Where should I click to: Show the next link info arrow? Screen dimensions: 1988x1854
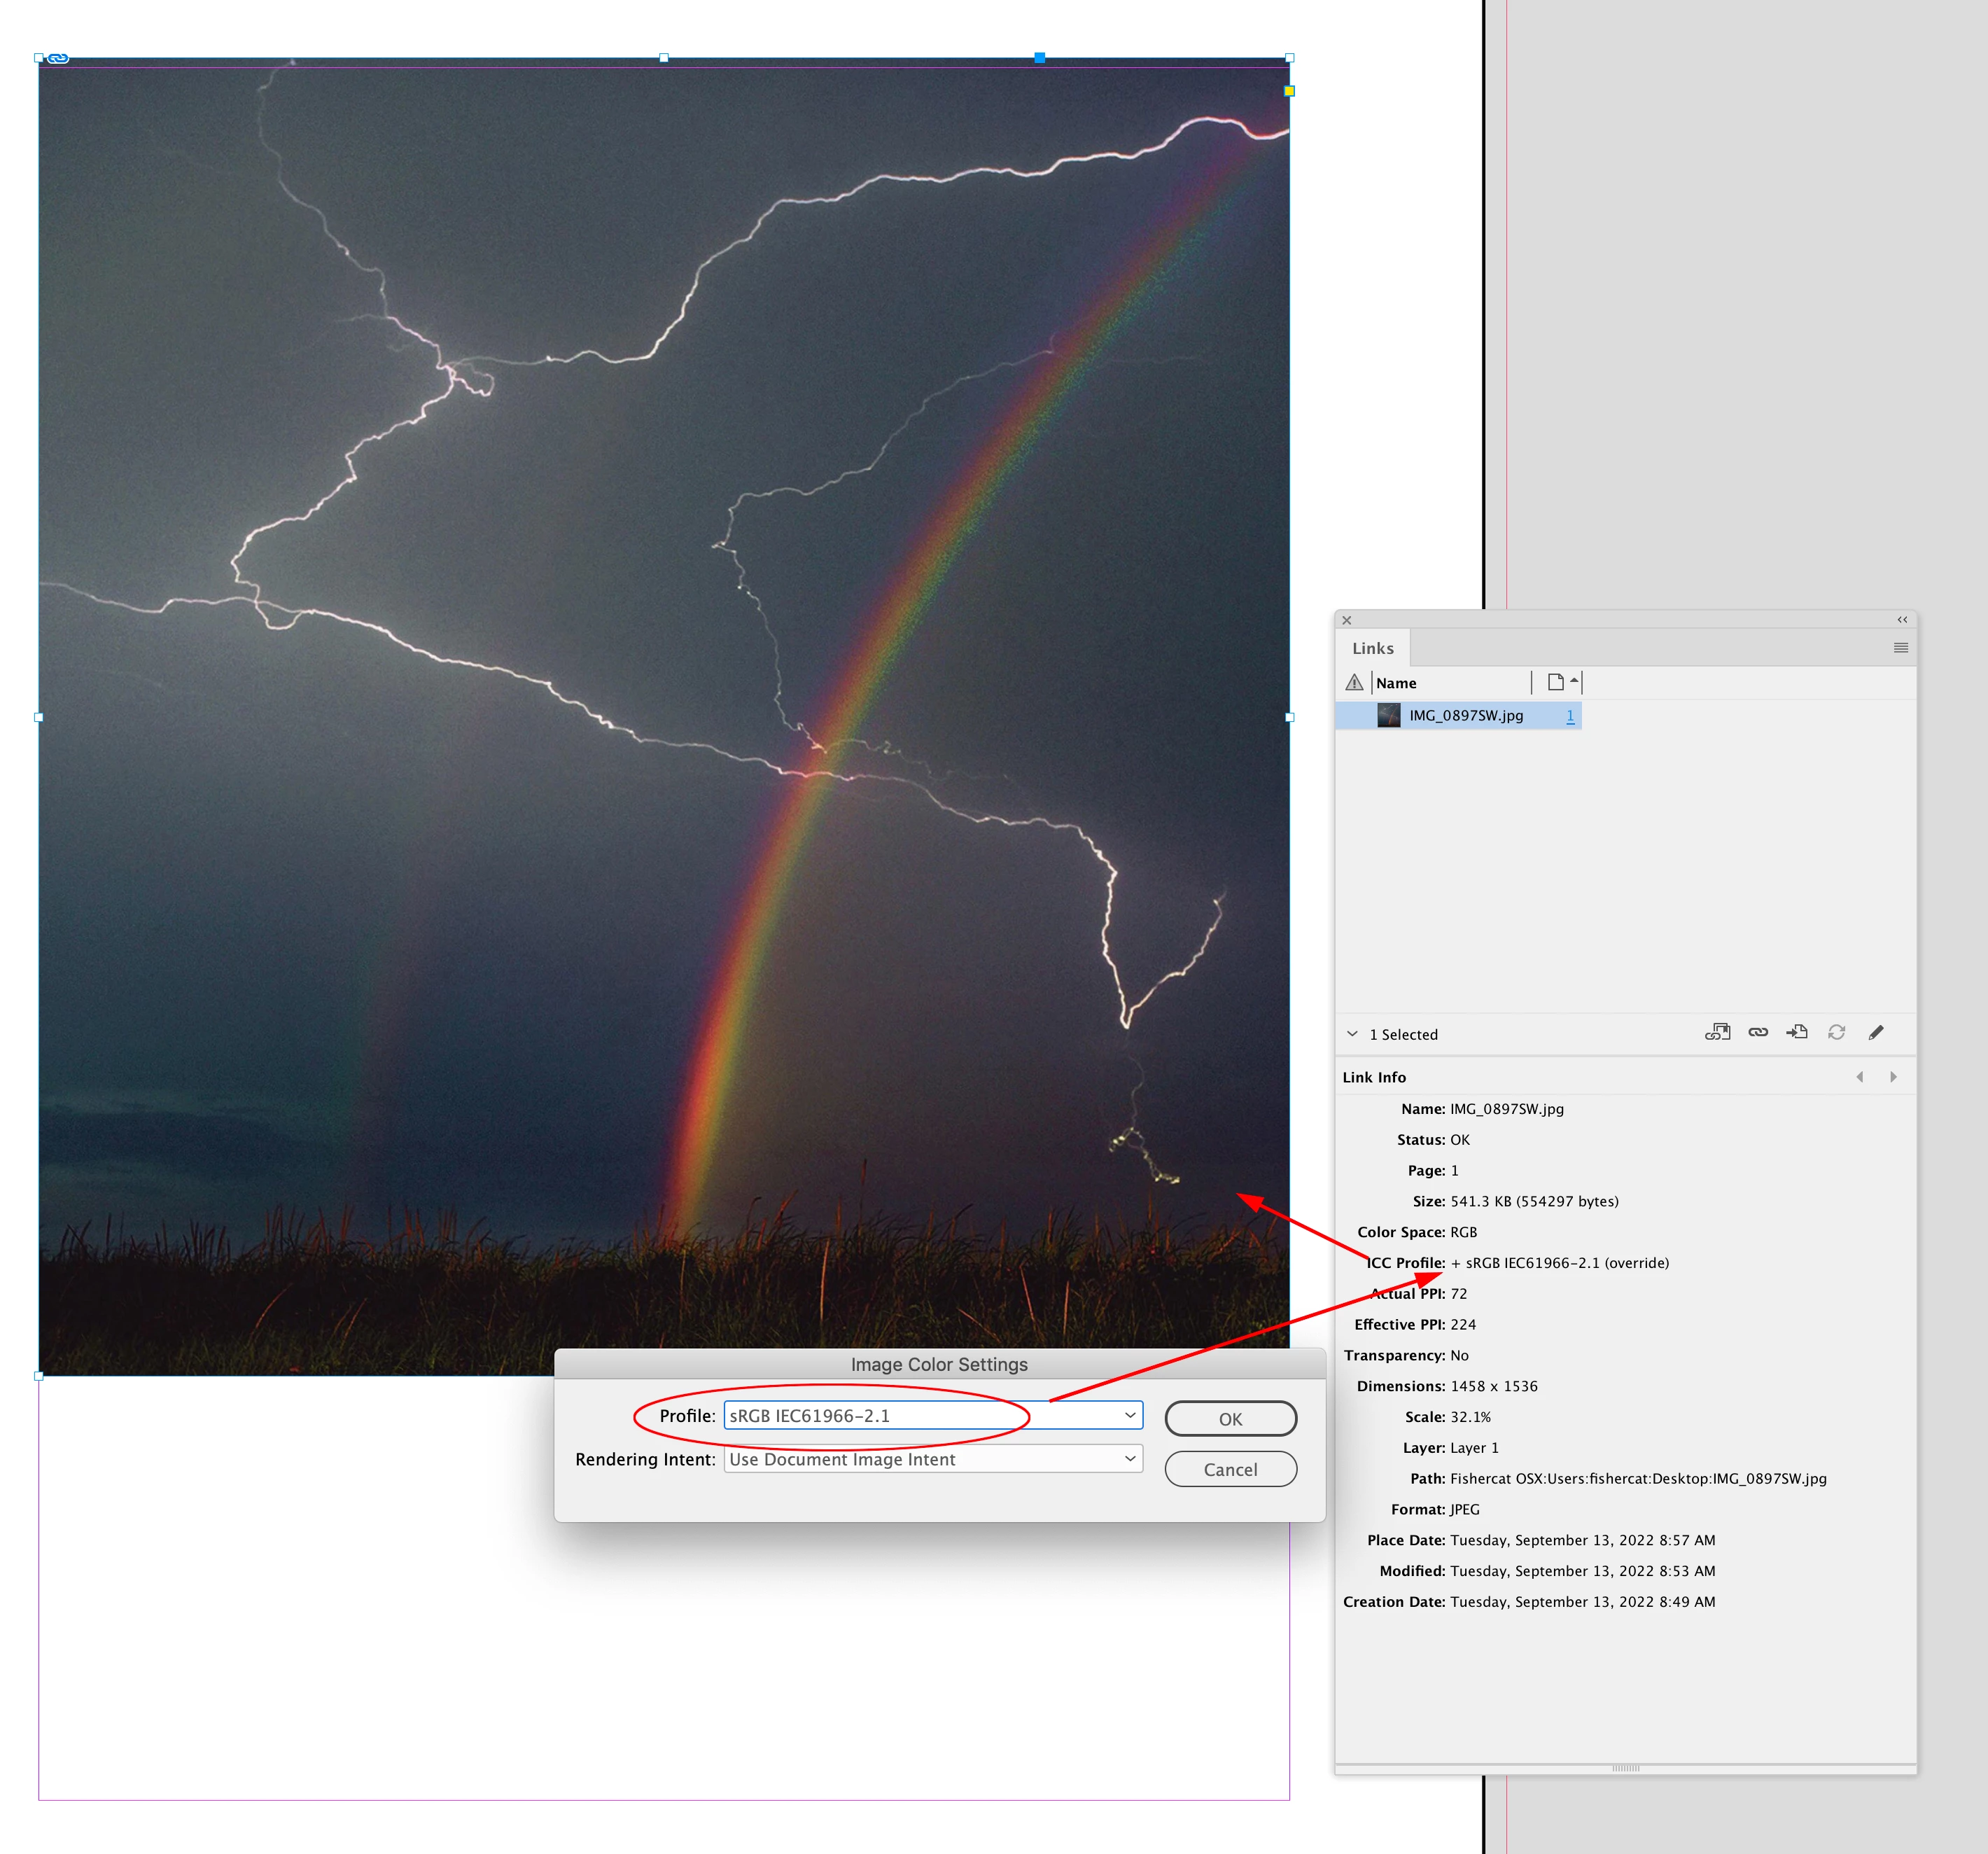coord(1893,1077)
